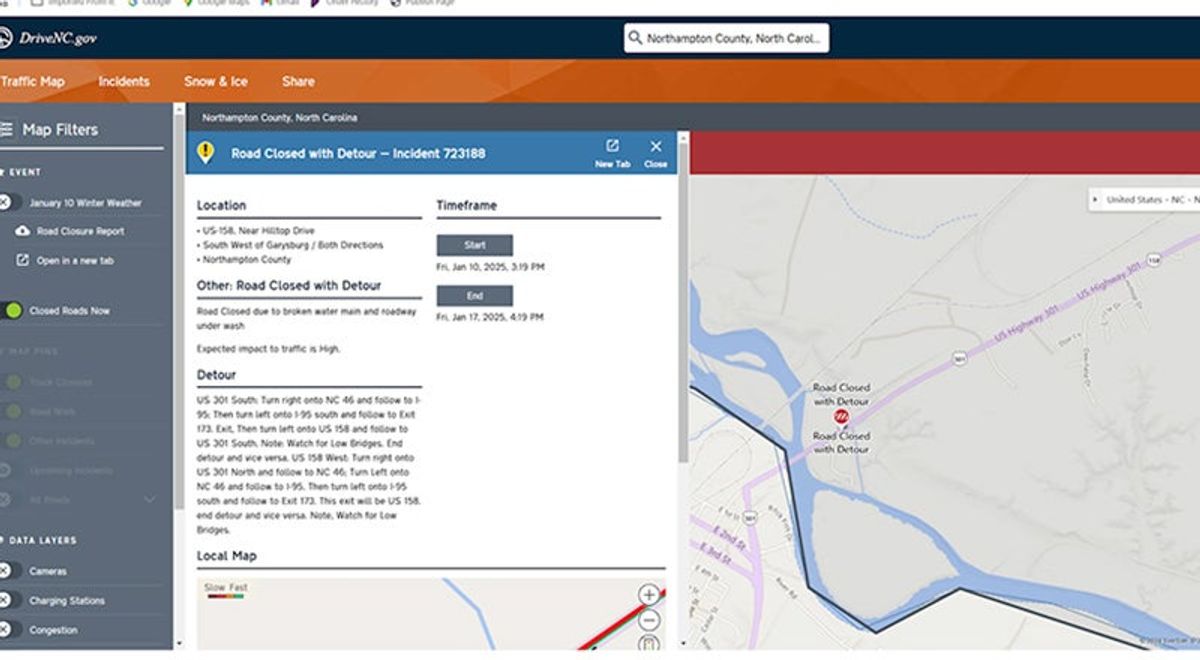Click the 'Fri, Jan 10, 2025, 3:19 PM' start time
The width and height of the screenshot is (1200, 660).
tap(490, 267)
